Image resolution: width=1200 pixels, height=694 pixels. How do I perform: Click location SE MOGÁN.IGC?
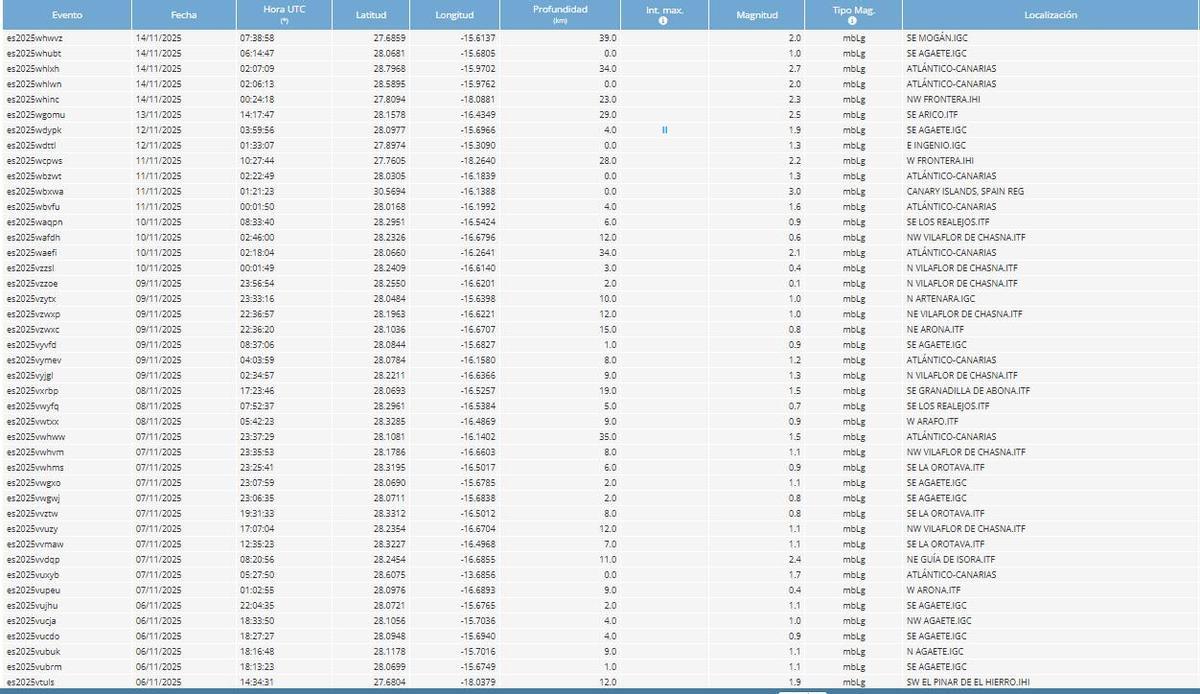pos(937,38)
